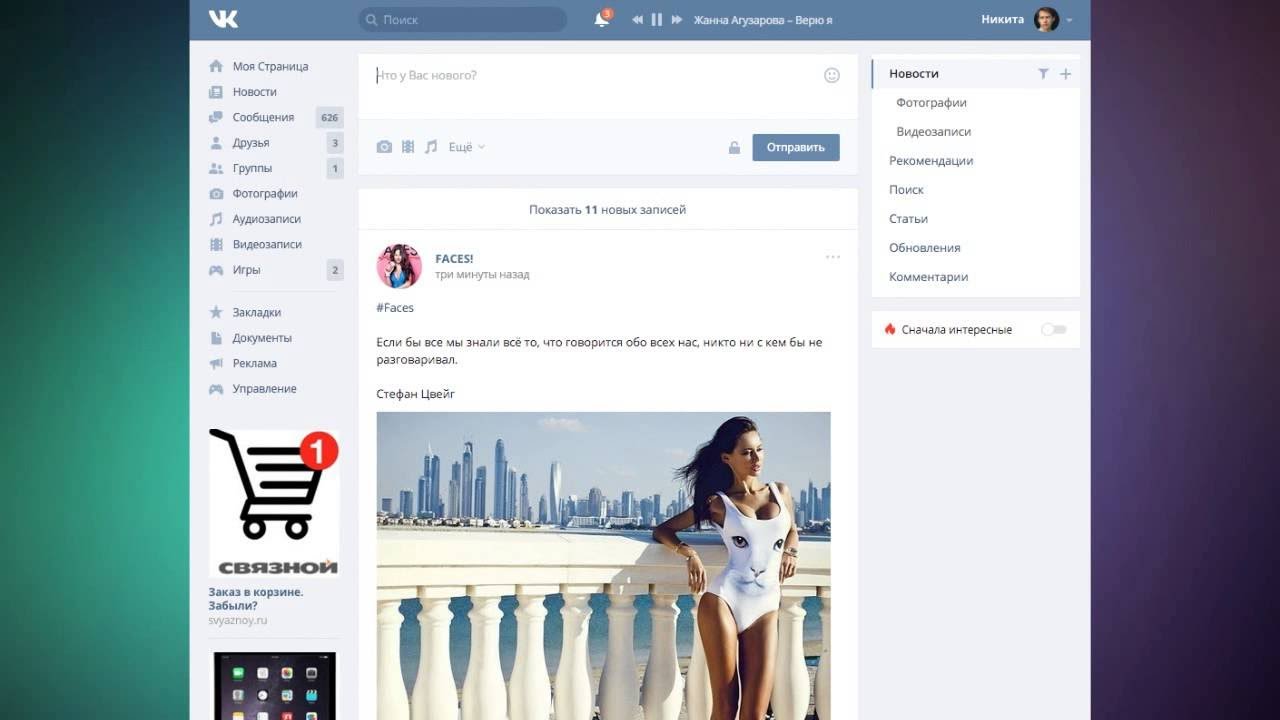Attach a photo with the camera icon

(x=384, y=147)
